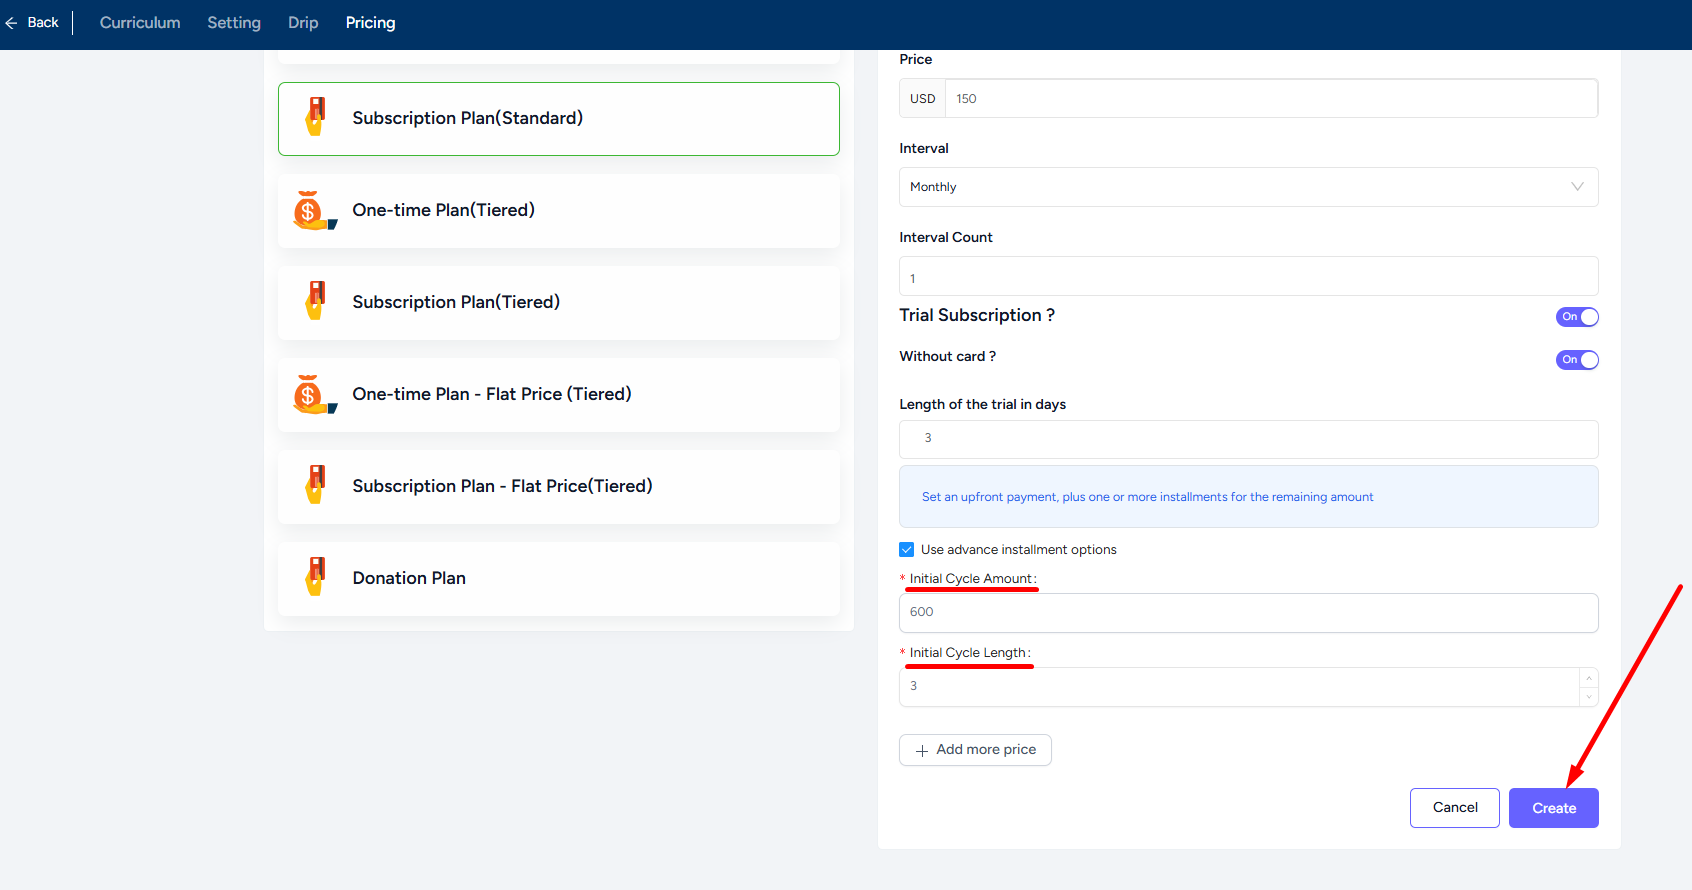Click the Length of the trial in days label
The image size is (1692, 890).
click(982, 404)
